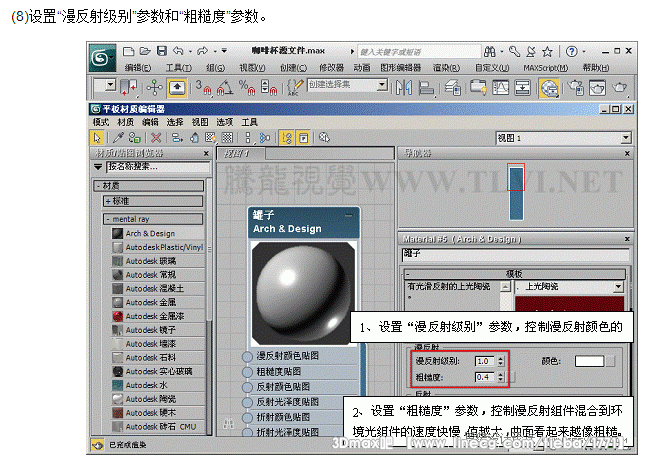Click the Render Production teapot icon
This screenshot has height=460, width=653.
[620, 87]
